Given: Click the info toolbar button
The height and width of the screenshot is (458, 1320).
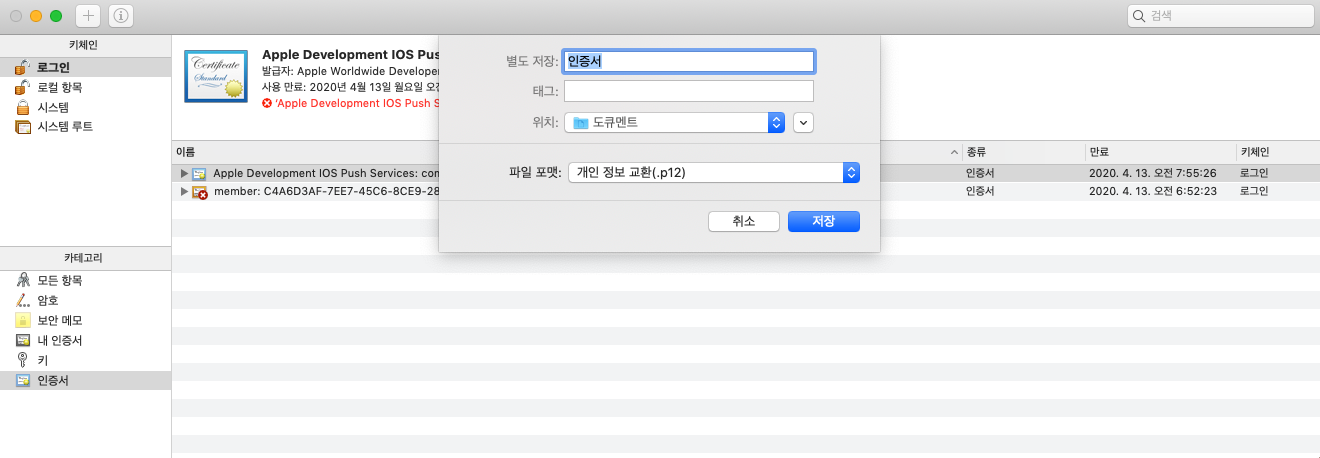Looking at the screenshot, I should click(121, 16).
